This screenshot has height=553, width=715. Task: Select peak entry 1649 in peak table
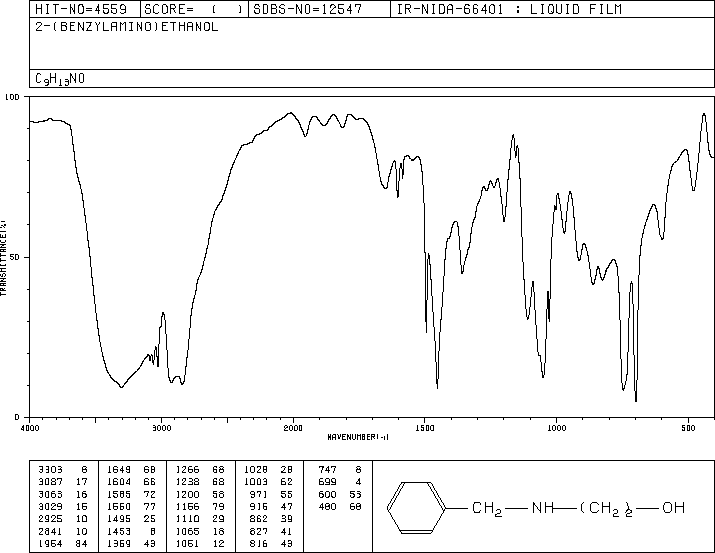131,470
